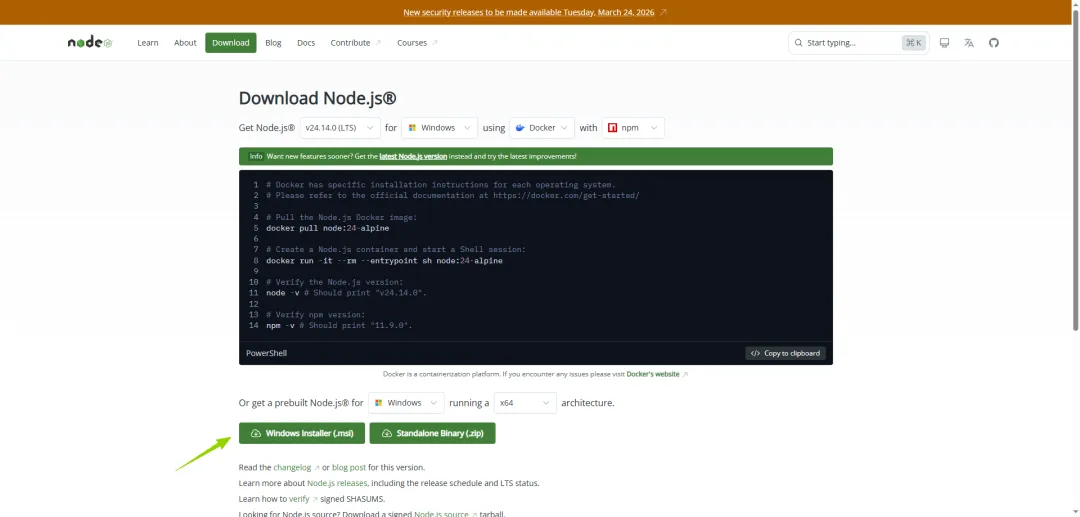1080x517 pixels.
Task: Click the 'docker pull node:24-alpine' code line
Action: click(328, 228)
